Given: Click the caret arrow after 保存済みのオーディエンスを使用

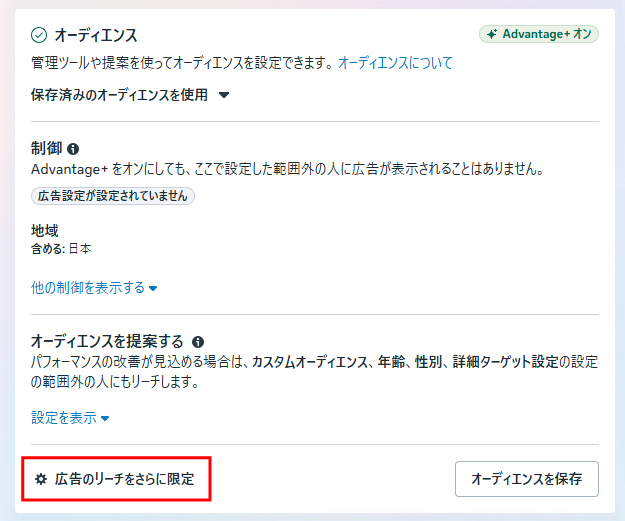Looking at the screenshot, I should (x=224, y=96).
